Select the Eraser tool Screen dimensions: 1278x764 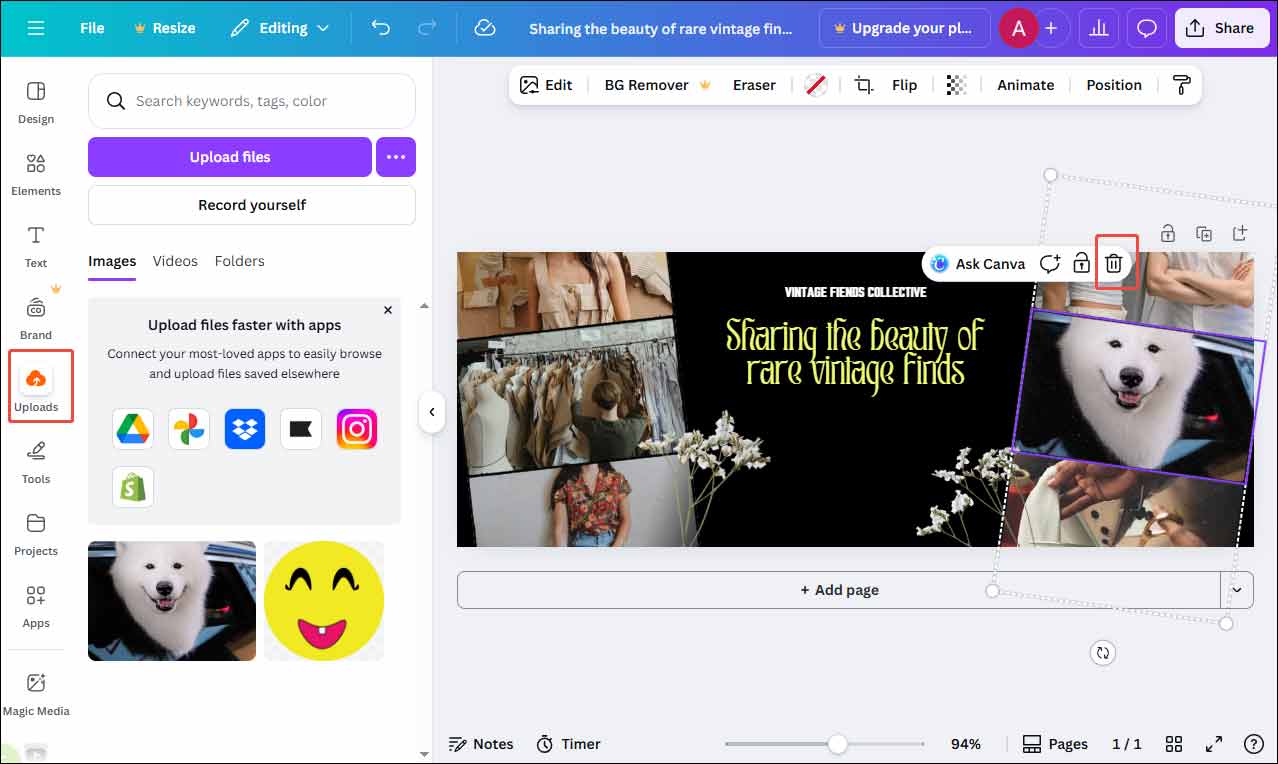[754, 85]
